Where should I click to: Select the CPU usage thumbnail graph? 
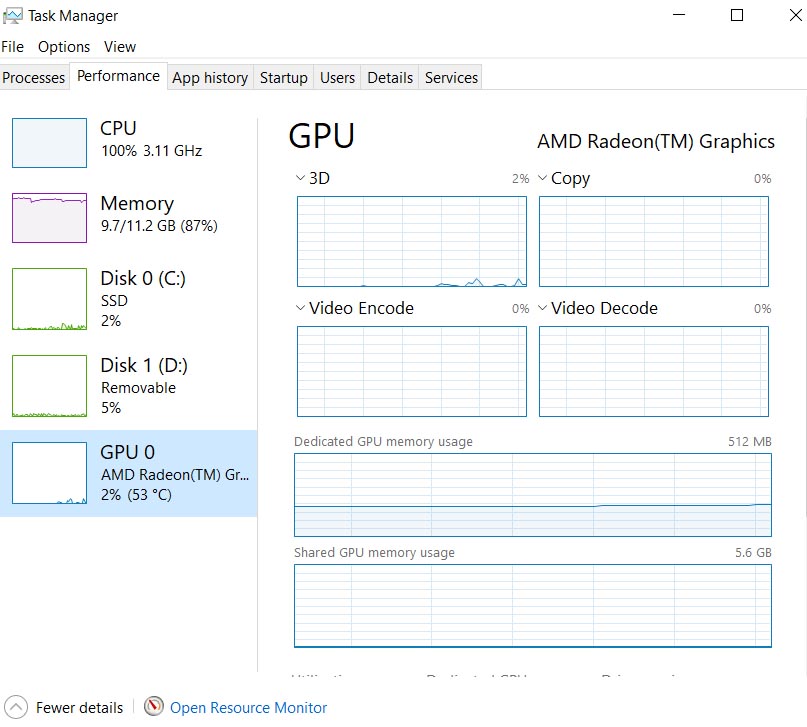tap(49, 143)
